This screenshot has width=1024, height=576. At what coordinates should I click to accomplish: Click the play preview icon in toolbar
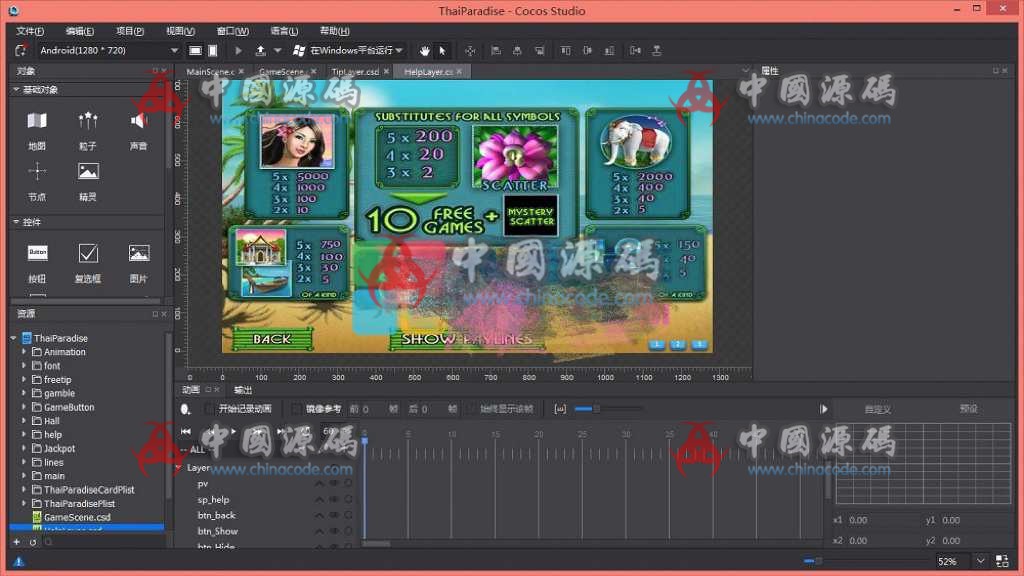[238, 50]
